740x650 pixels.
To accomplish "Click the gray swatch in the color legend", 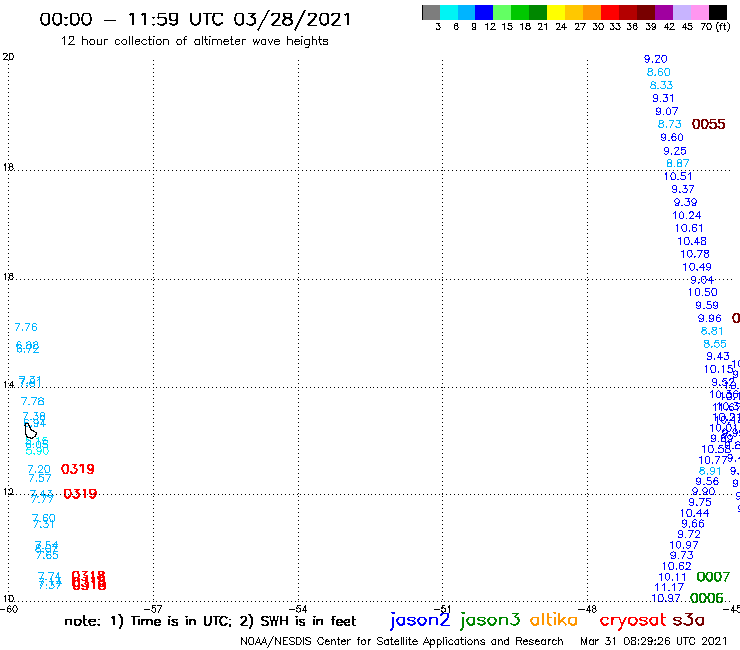I will pos(431,12).
